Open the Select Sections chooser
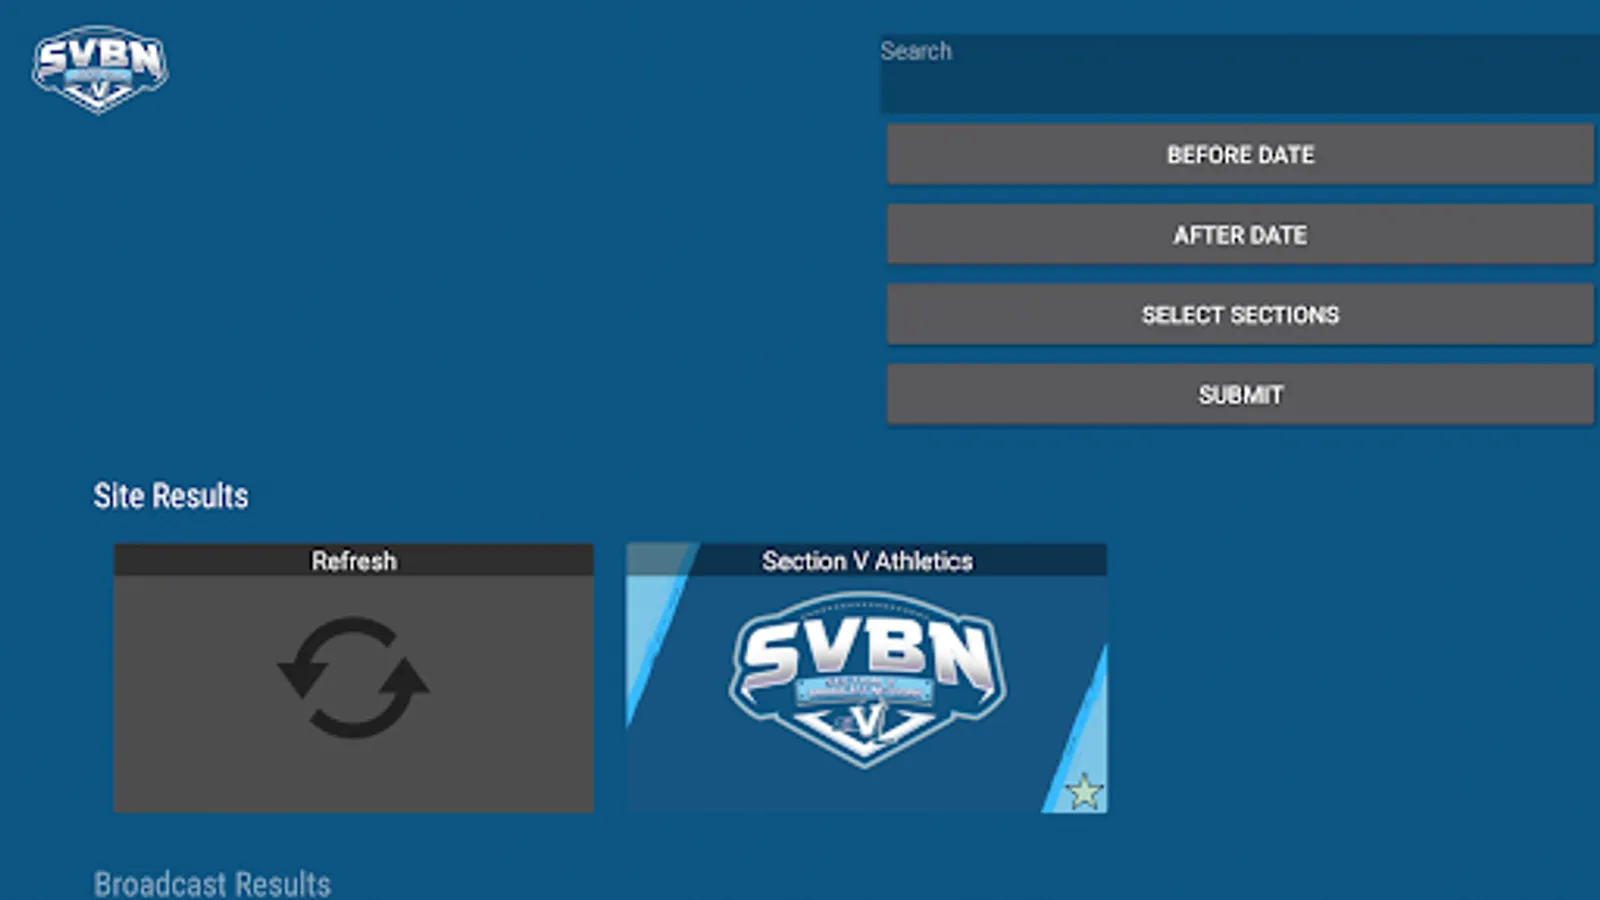The height and width of the screenshot is (900, 1600). [1240, 314]
